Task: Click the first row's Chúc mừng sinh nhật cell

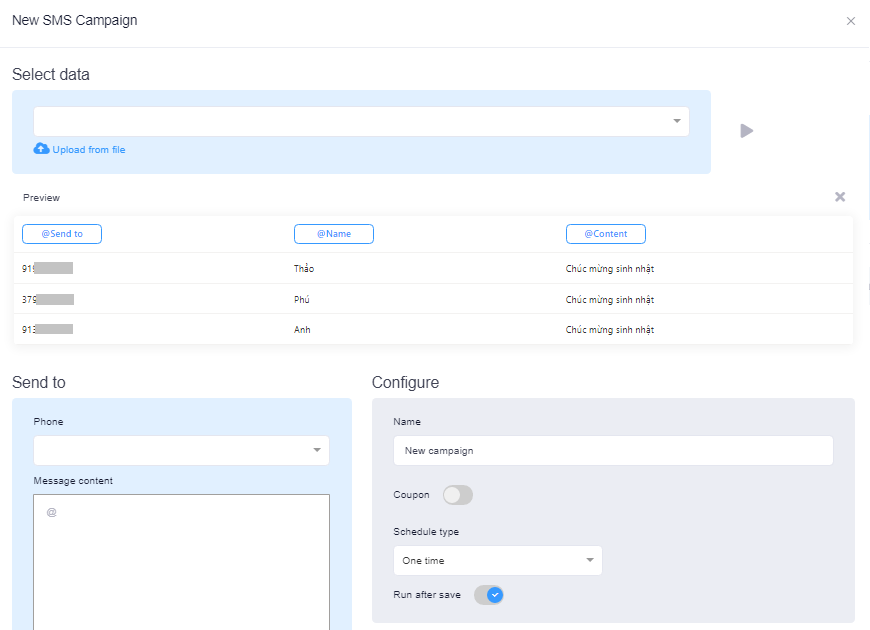Action: (610, 269)
